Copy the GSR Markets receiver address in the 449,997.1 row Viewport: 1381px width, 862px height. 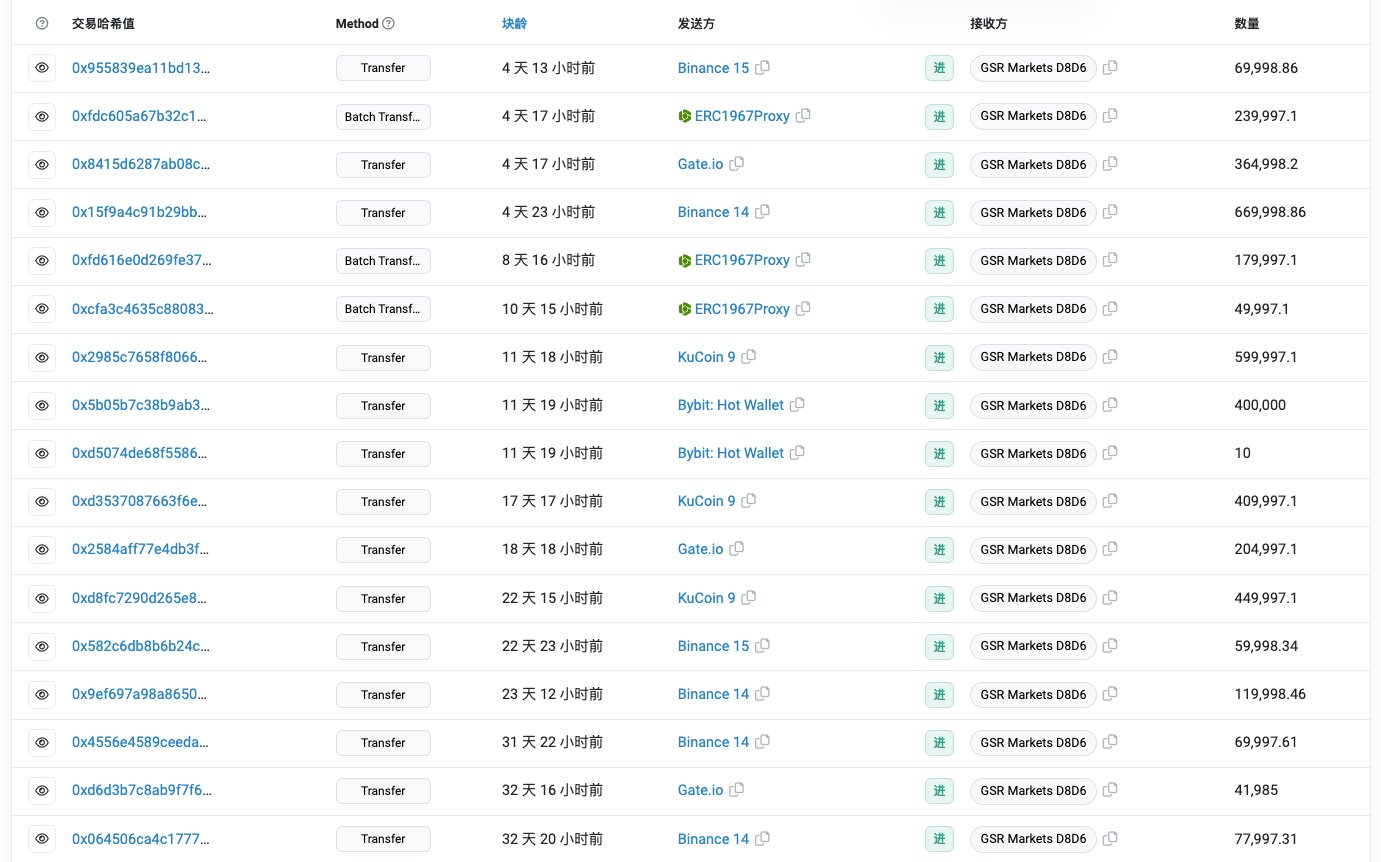[x=1110, y=598]
